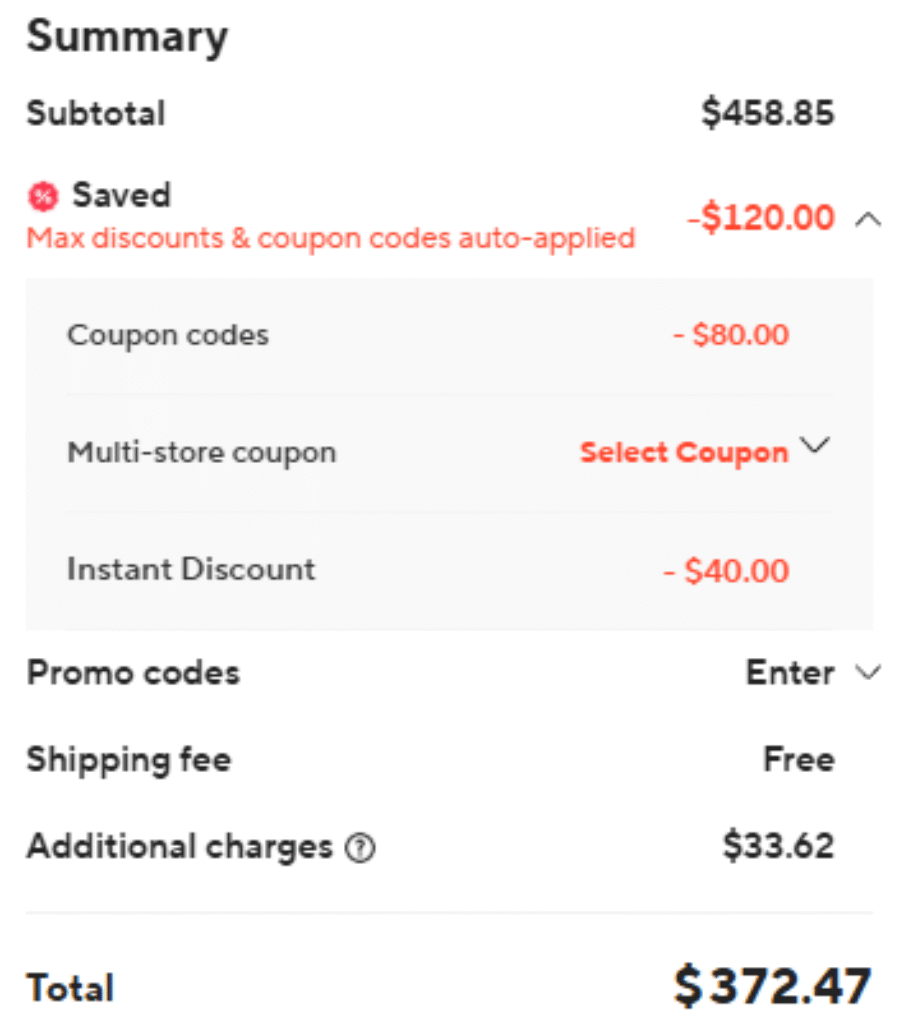
Task: Click the -$80.00 coupon codes amount
Action: coord(731,334)
